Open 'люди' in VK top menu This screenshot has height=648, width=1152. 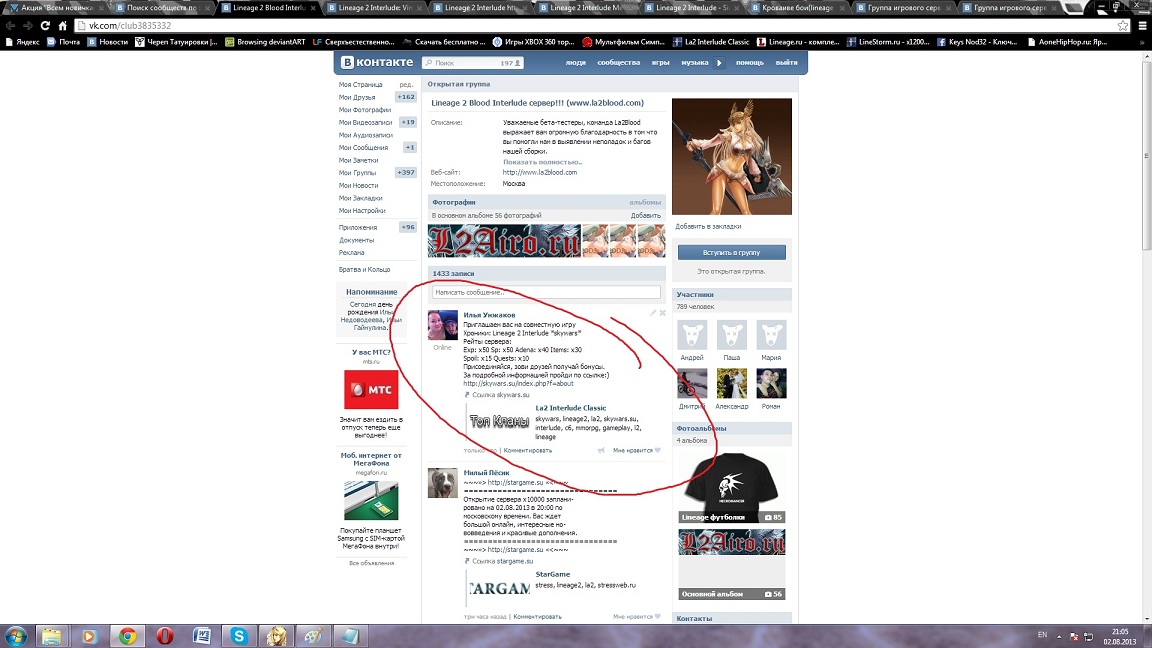pyautogui.click(x=575, y=62)
